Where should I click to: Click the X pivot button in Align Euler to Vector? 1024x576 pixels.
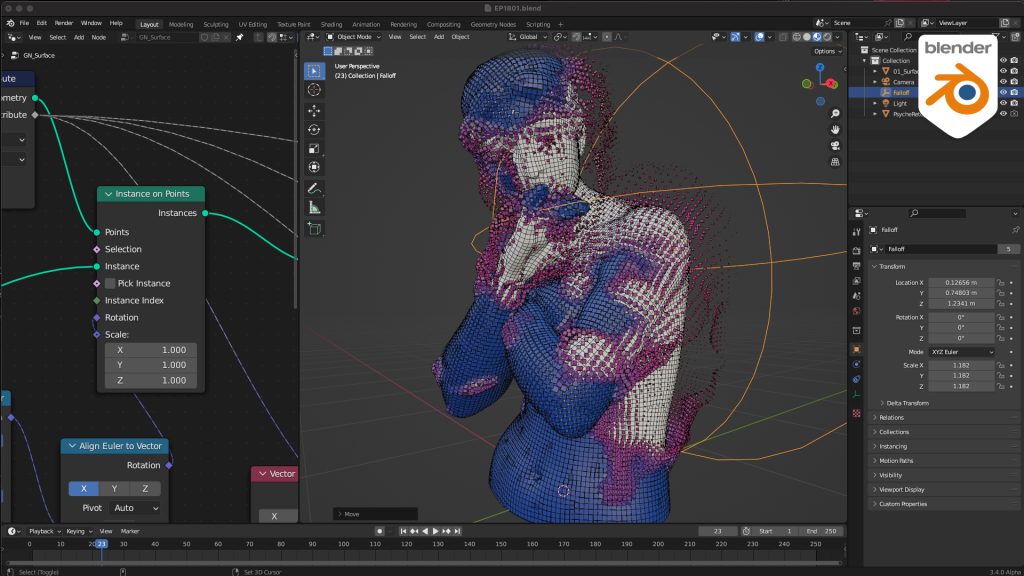[x=84, y=488]
